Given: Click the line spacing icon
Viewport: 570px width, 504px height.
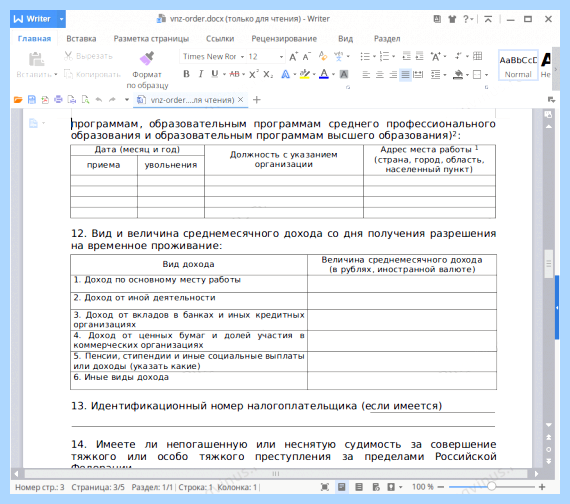Looking at the screenshot, I should pyautogui.click(x=435, y=75).
